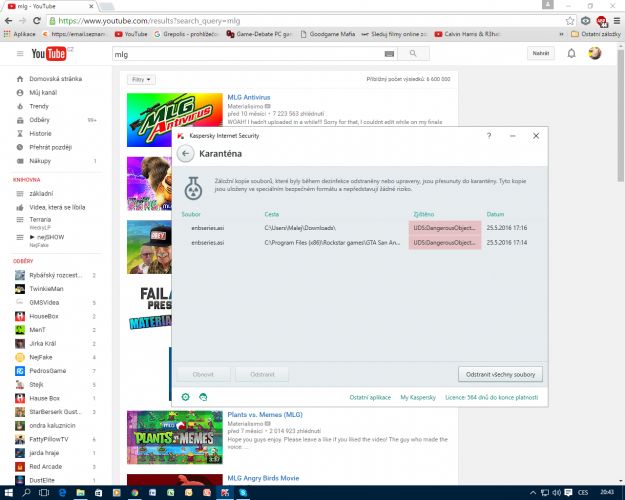The height and width of the screenshot is (500, 625).
Task: Open Kaspersky help question mark
Action: (489, 136)
